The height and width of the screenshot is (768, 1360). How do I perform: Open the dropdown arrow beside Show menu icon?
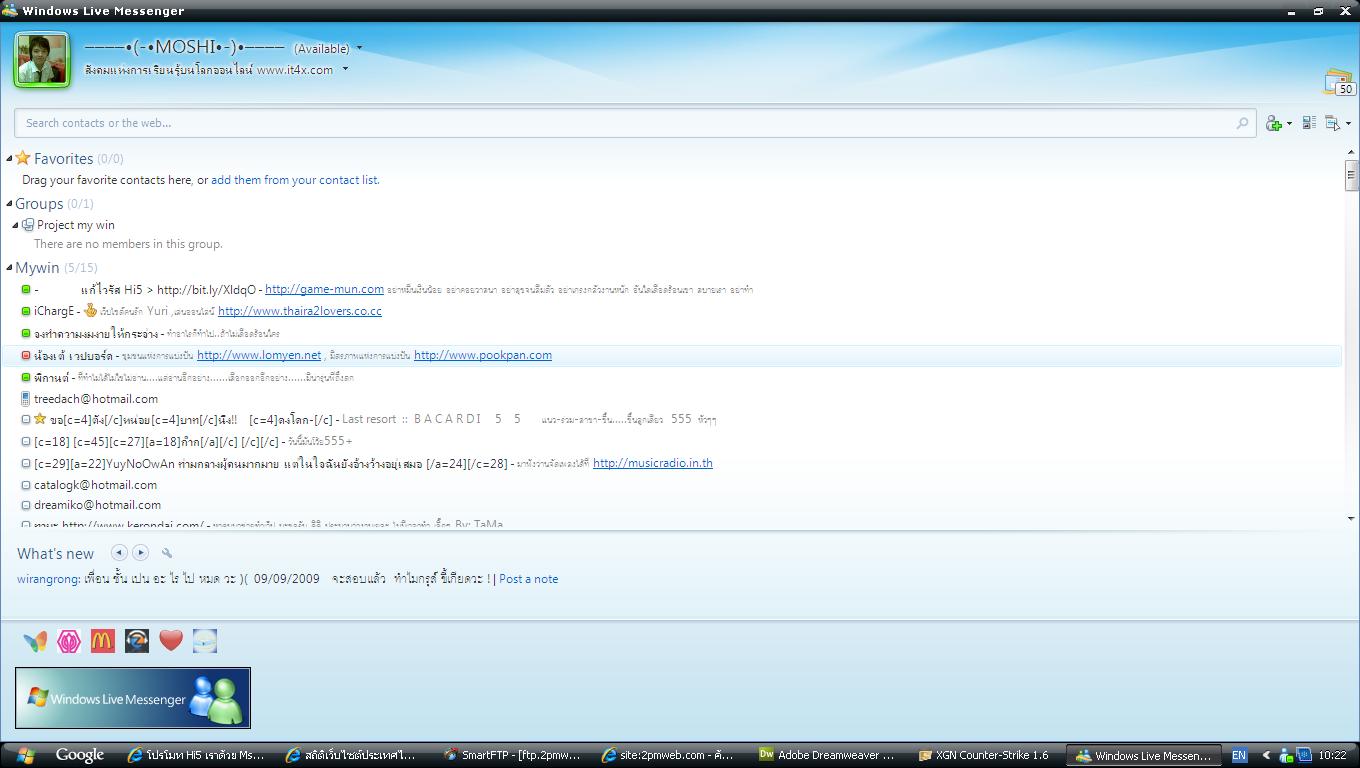(1348, 124)
